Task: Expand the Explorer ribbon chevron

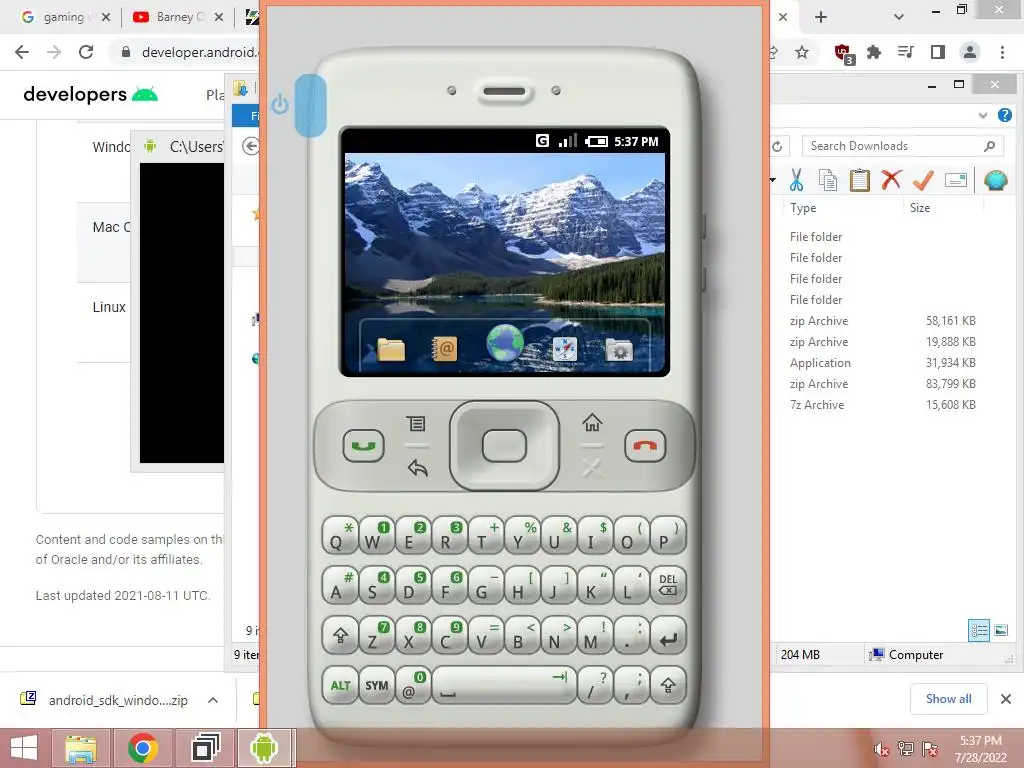Action: pyautogui.click(x=983, y=116)
